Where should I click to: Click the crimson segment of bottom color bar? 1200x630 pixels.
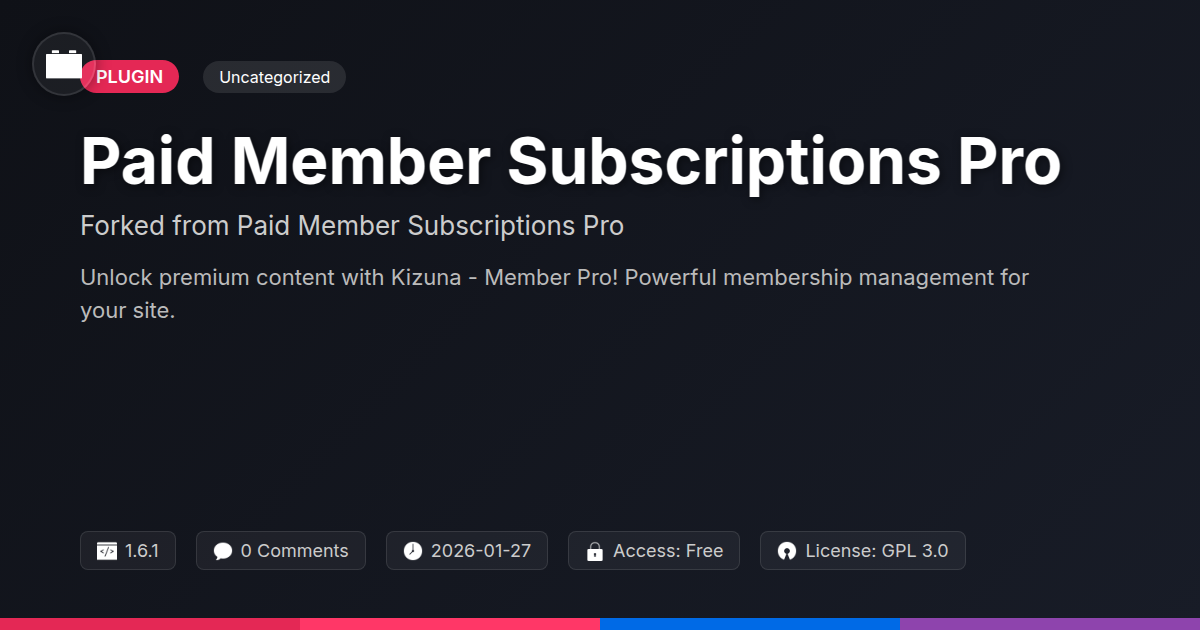[150, 624]
